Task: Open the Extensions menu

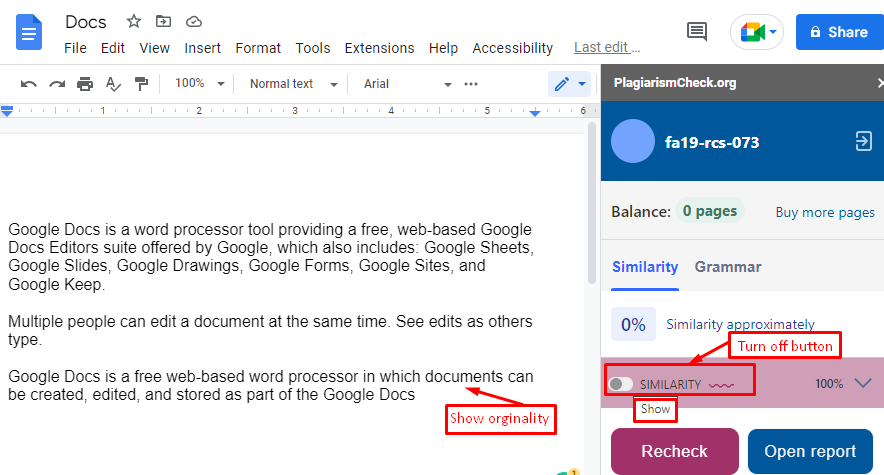Action: point(379,48)
